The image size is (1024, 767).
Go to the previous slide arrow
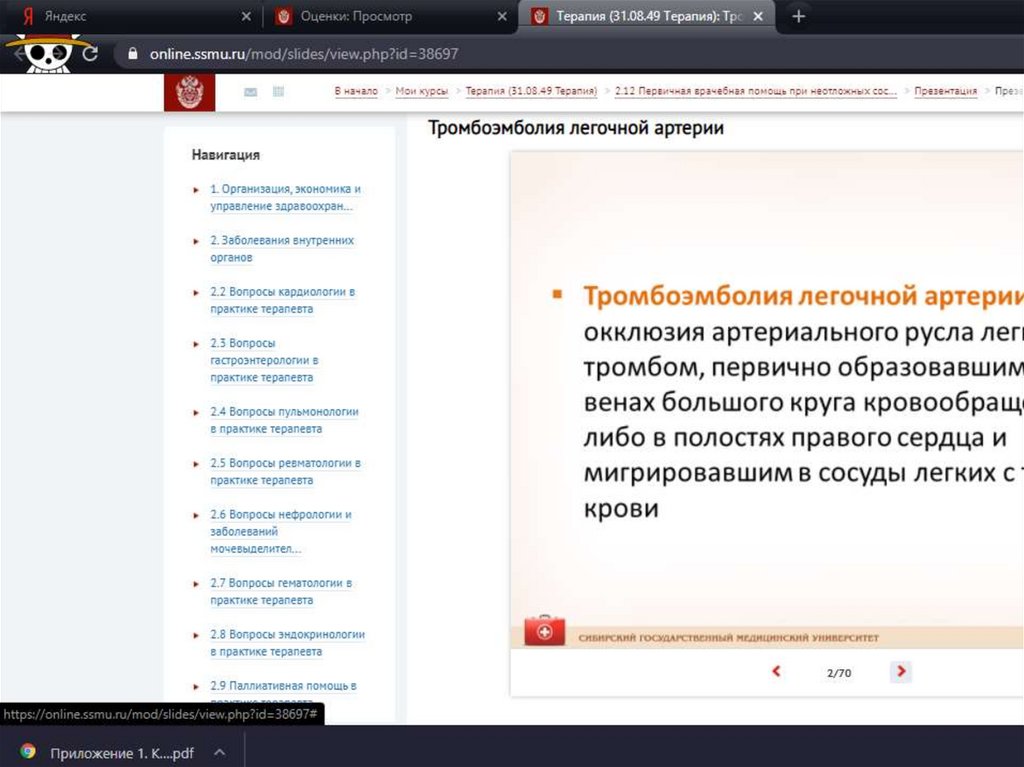pyautogui.click(x=777, y=672)
